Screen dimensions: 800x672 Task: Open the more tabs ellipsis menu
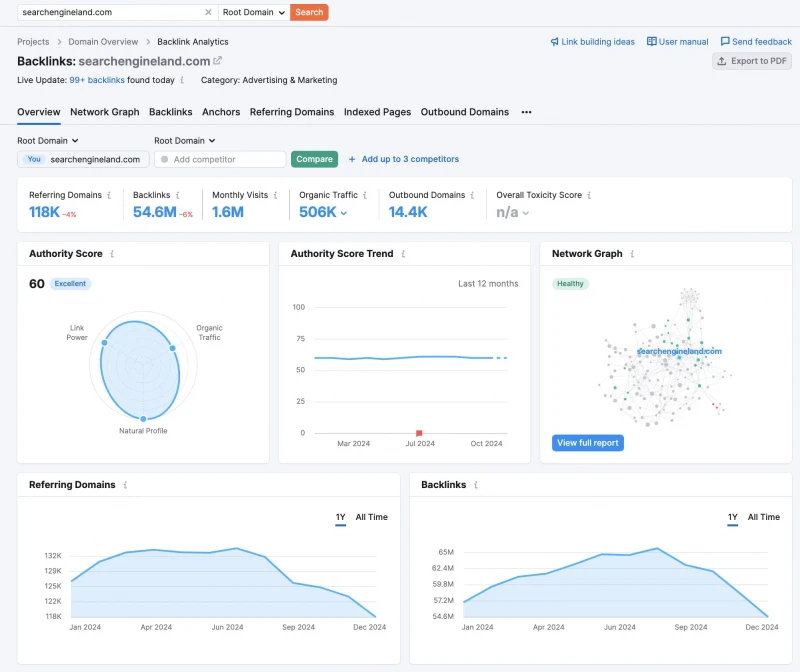(527, 112)
